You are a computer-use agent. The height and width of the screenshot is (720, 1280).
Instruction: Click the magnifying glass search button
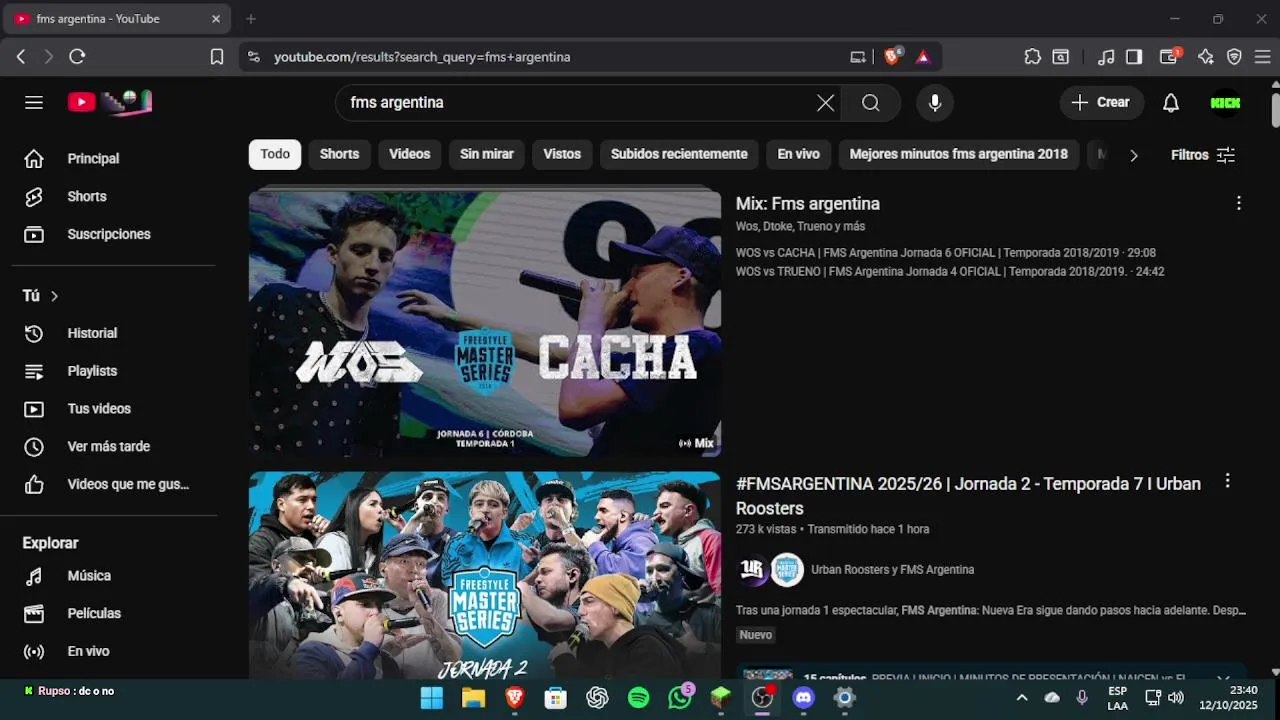(x=871, y=103)
